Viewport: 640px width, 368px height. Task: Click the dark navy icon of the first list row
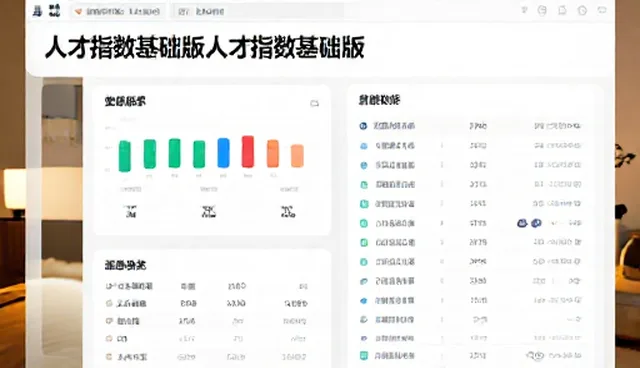point(363,126)
